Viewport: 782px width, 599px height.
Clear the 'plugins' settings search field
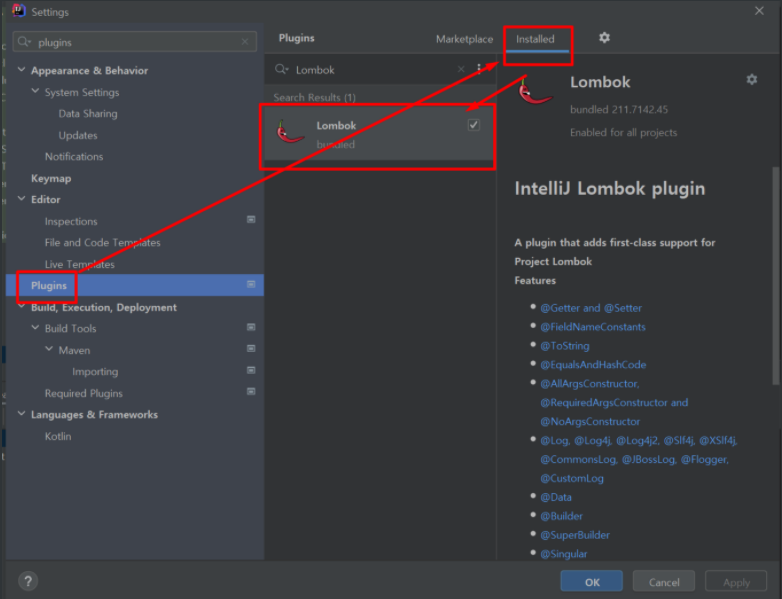245,42
